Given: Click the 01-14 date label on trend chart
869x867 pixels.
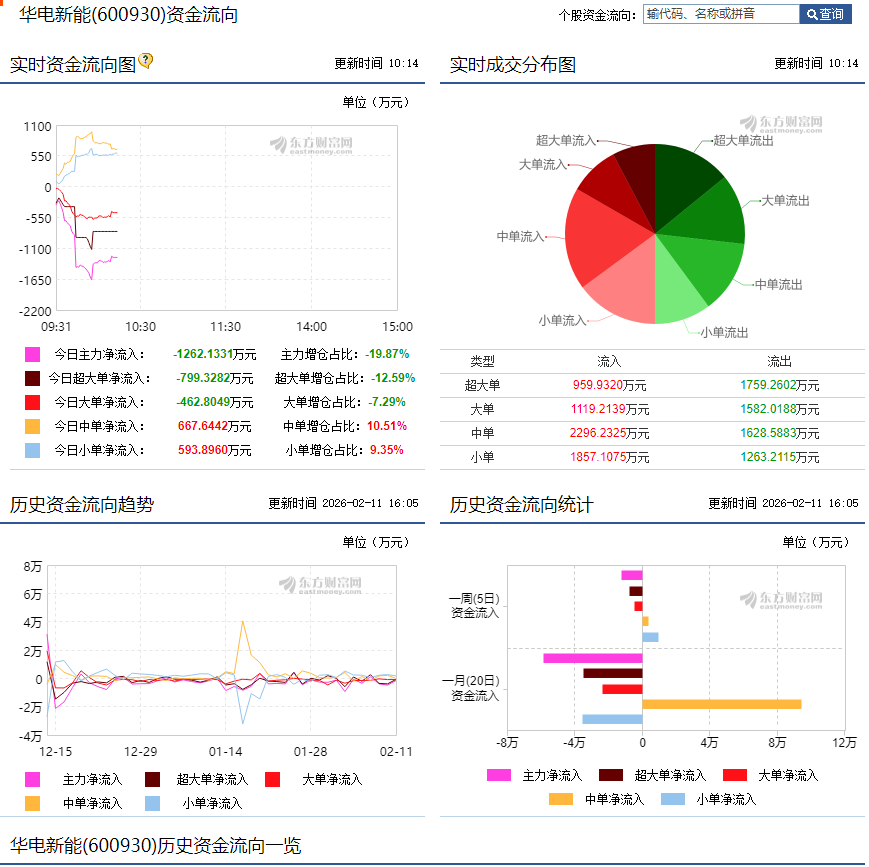Looking at the screenshot, I should pos(226,752).
